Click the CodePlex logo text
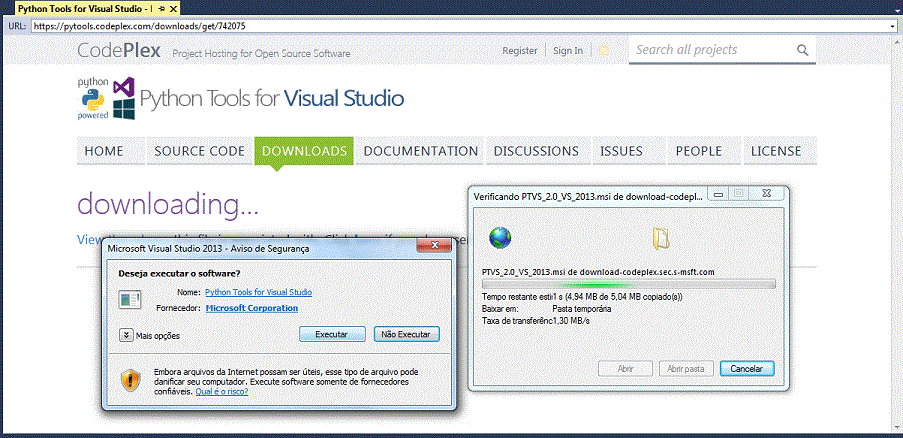This screenshot has width=903, height=438. click(x=119, y=50)
